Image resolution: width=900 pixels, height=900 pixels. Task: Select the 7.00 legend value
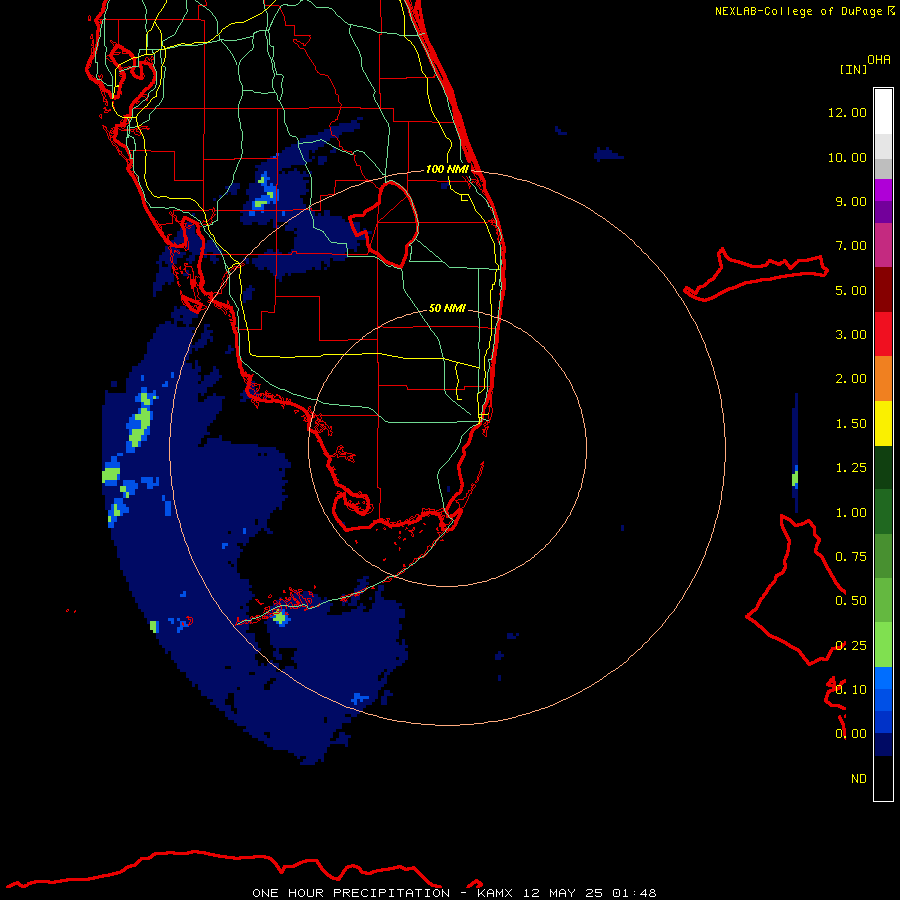[851, 246]
